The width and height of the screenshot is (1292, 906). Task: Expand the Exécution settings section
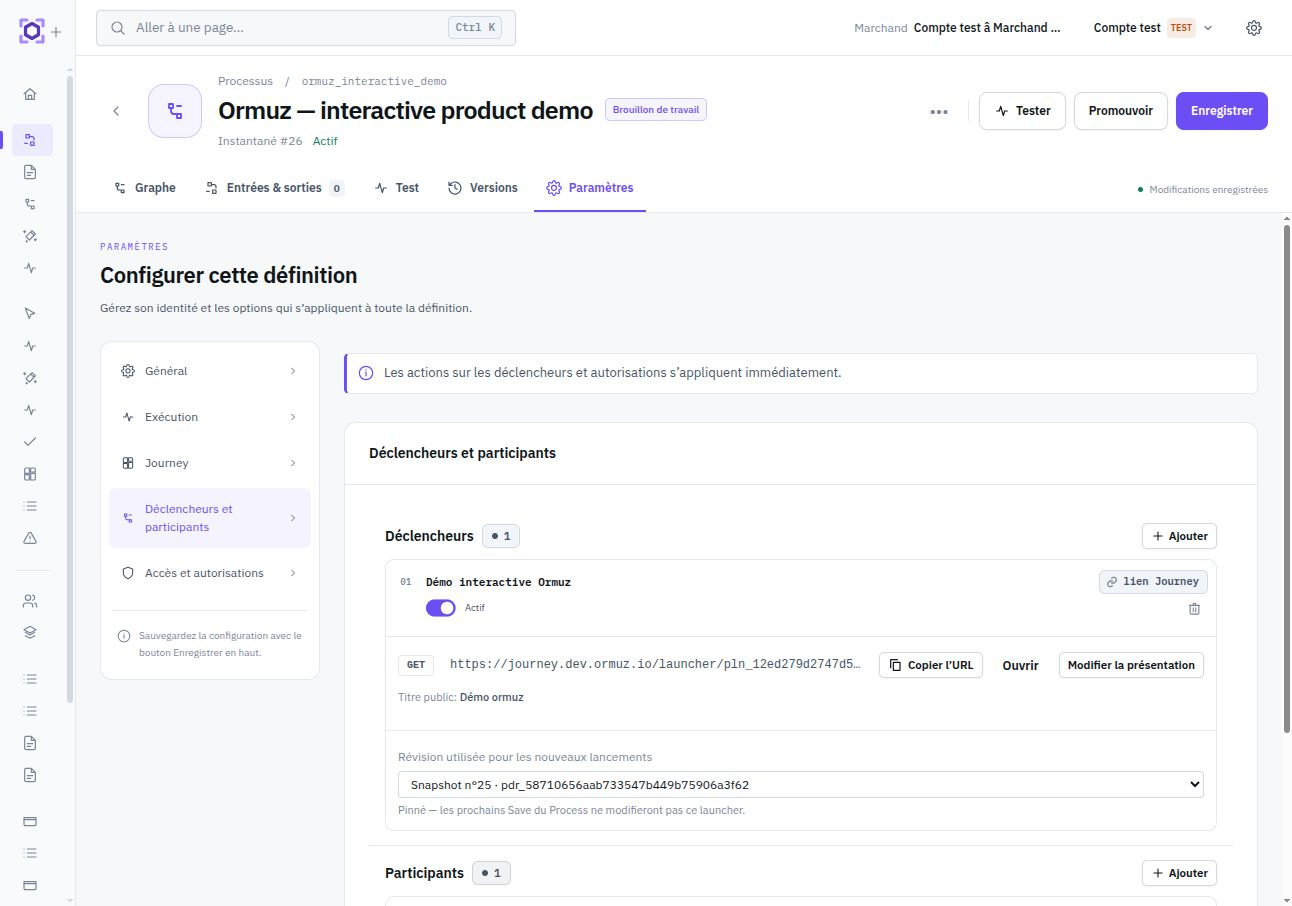point(210,417)
